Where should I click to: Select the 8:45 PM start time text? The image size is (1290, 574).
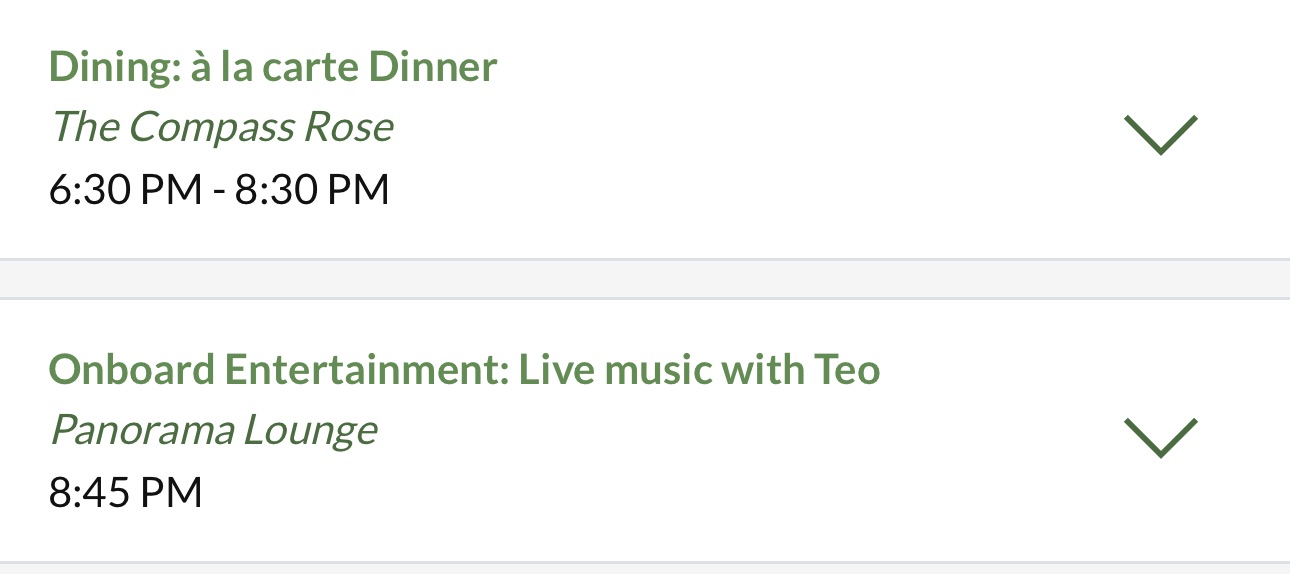[x=125, y=492]
